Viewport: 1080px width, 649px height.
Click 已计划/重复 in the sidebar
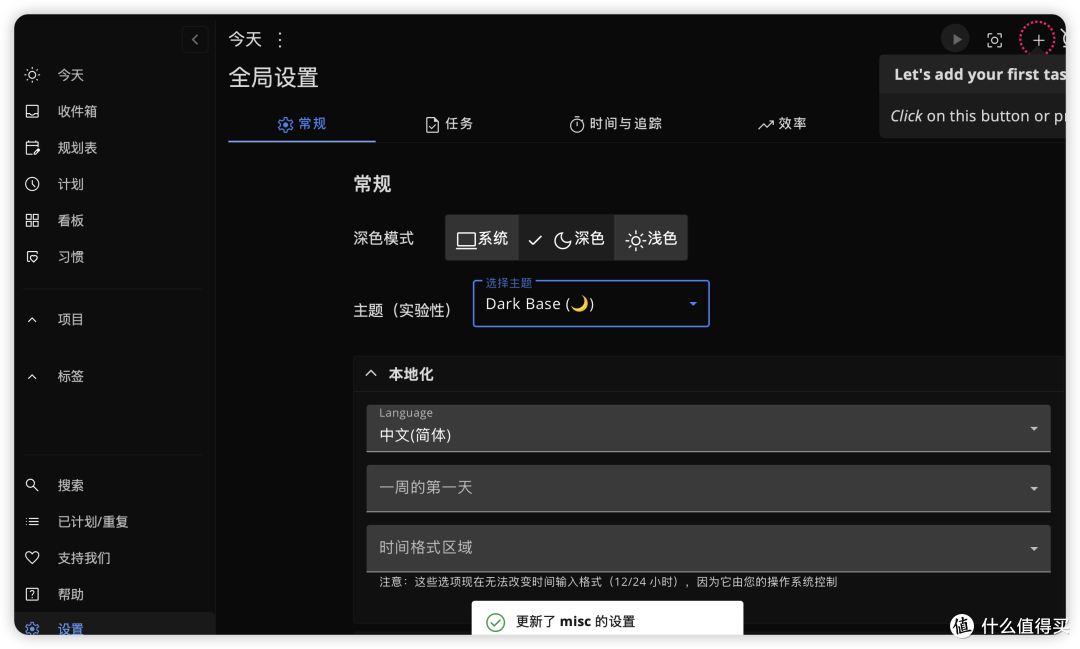click(x=93, y=522)
